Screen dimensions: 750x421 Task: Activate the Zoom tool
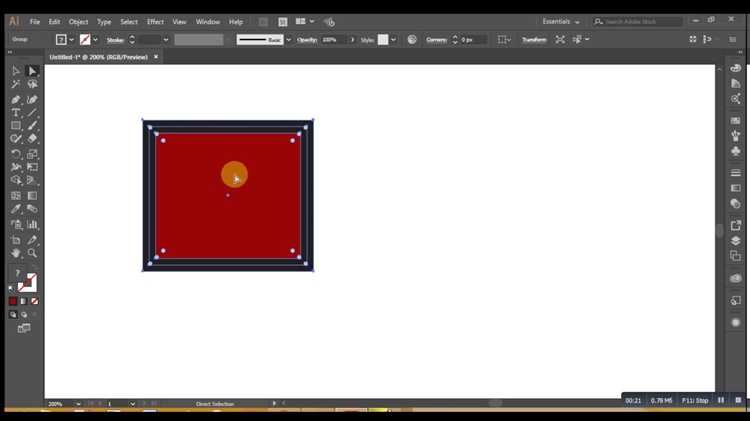tap(32, 253)
